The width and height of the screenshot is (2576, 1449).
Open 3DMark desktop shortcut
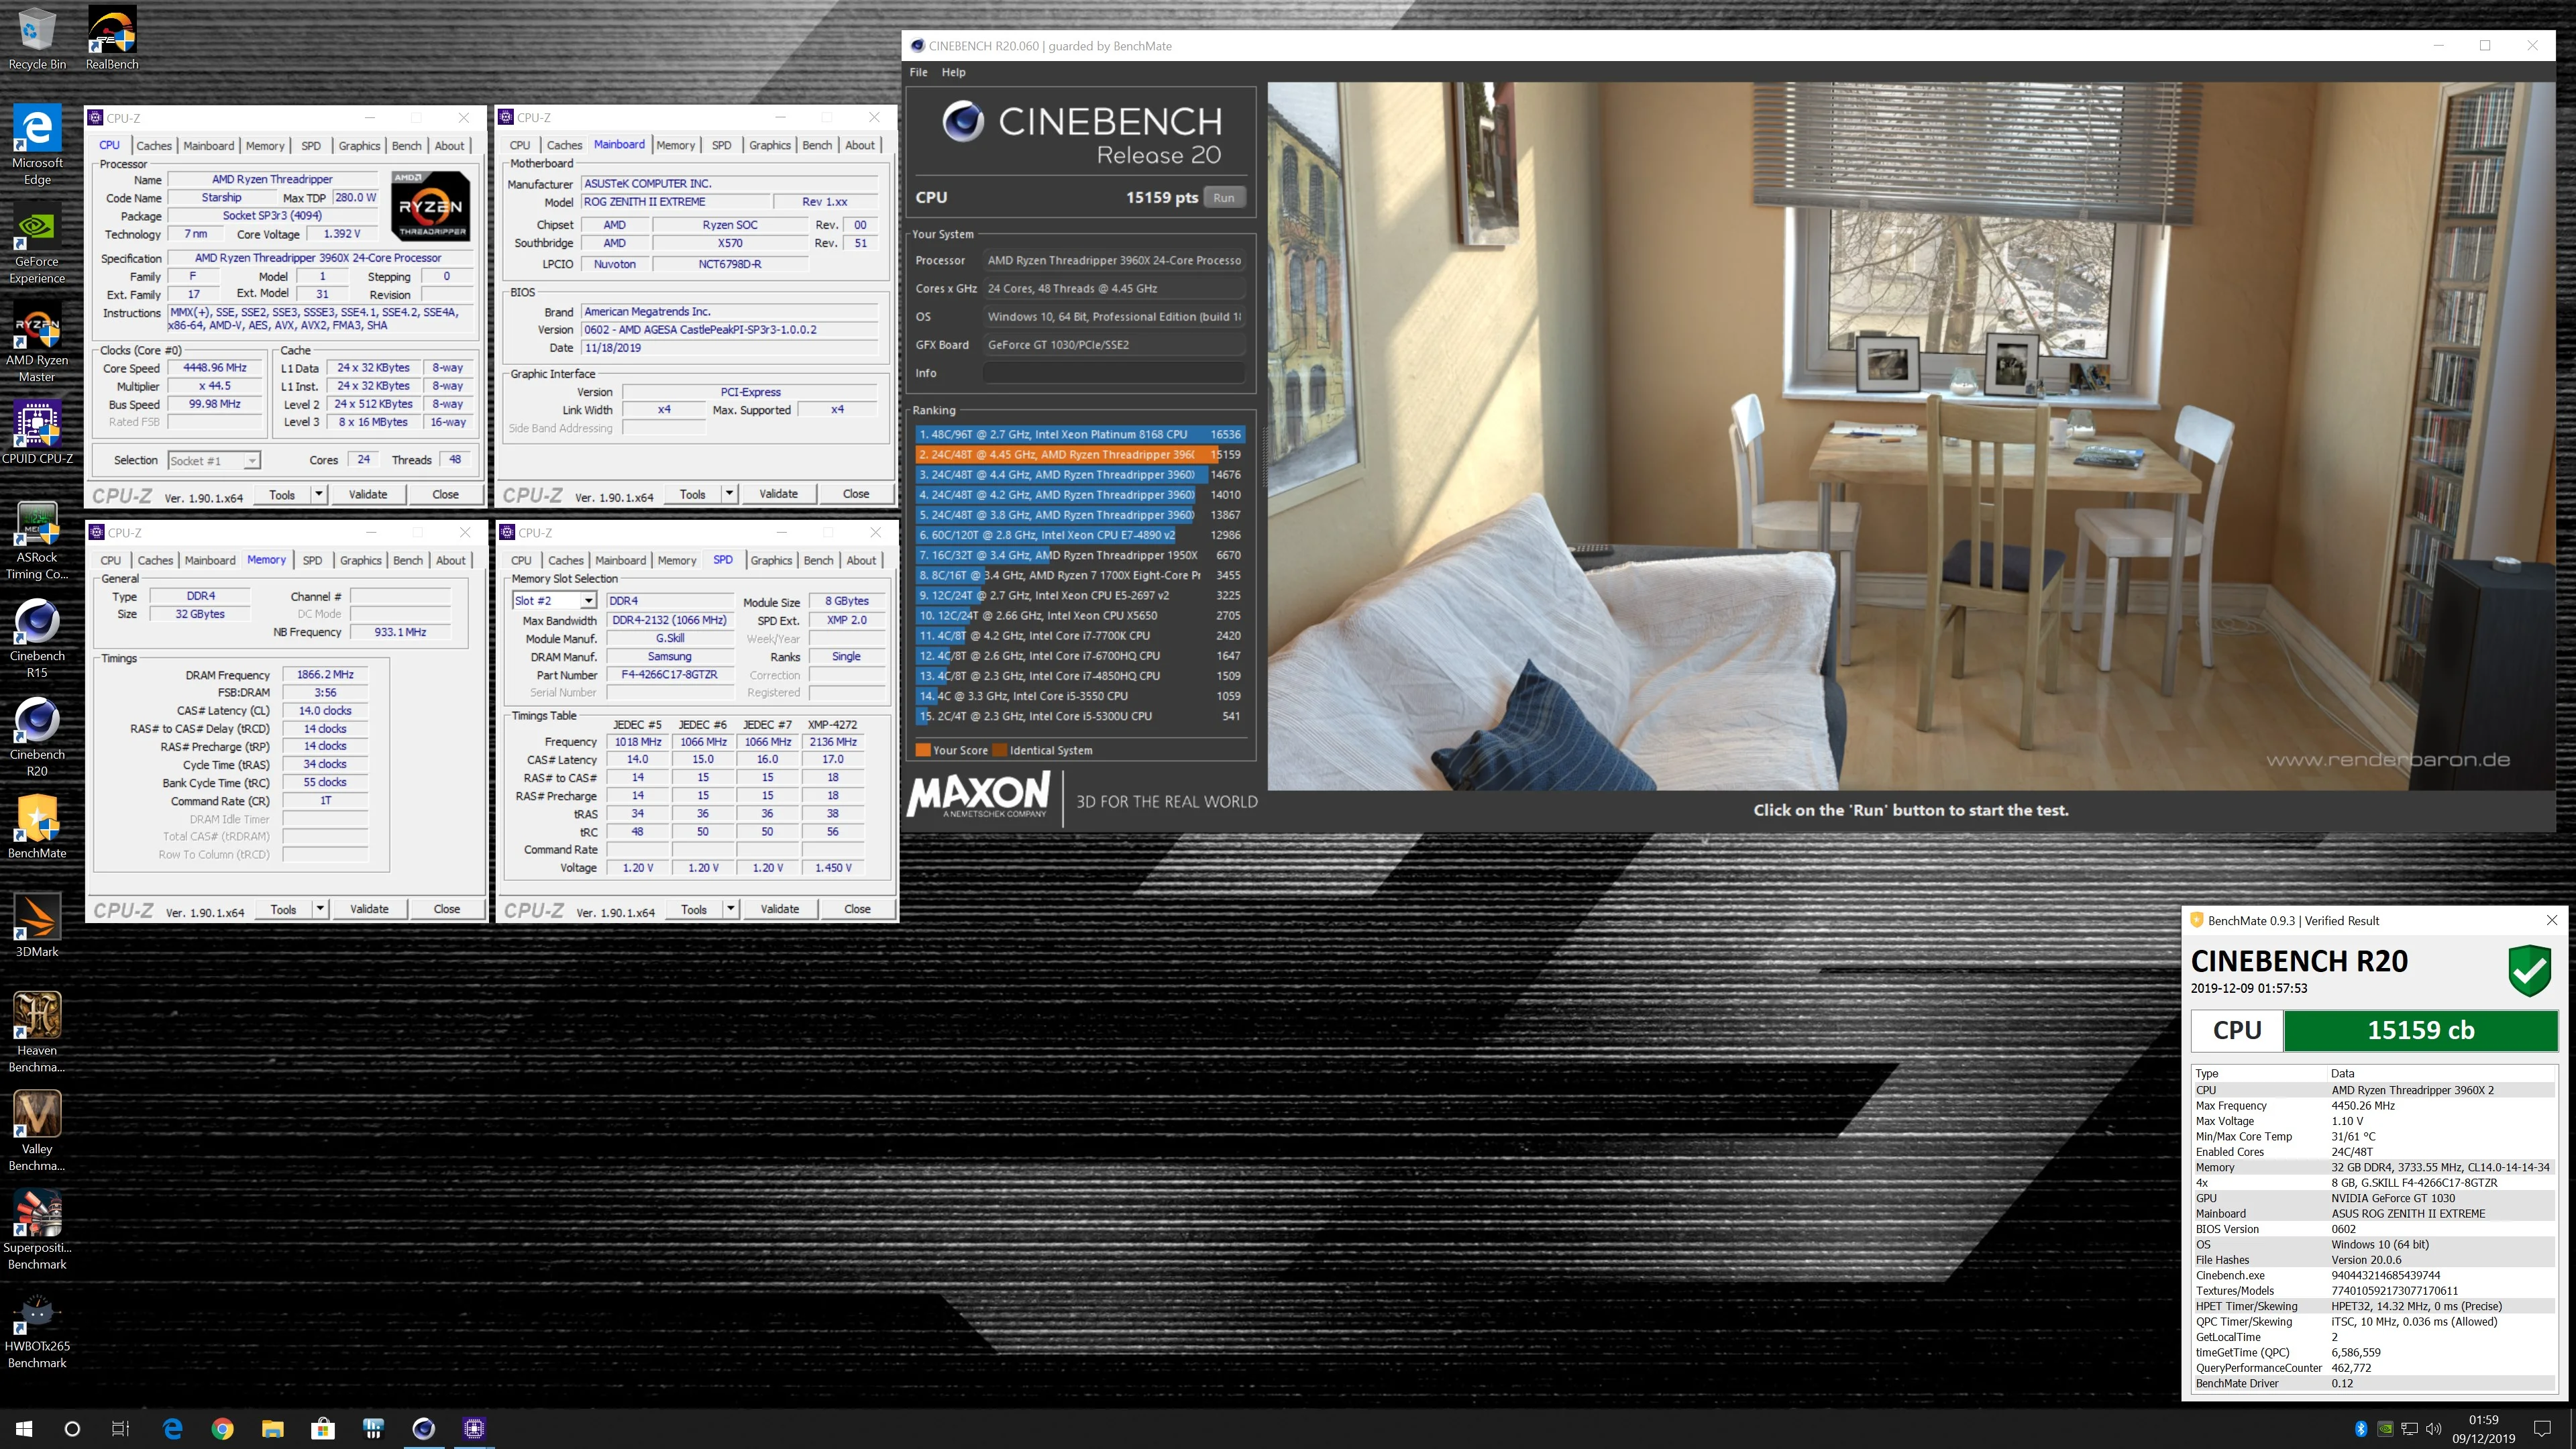(x=37, y=926)
